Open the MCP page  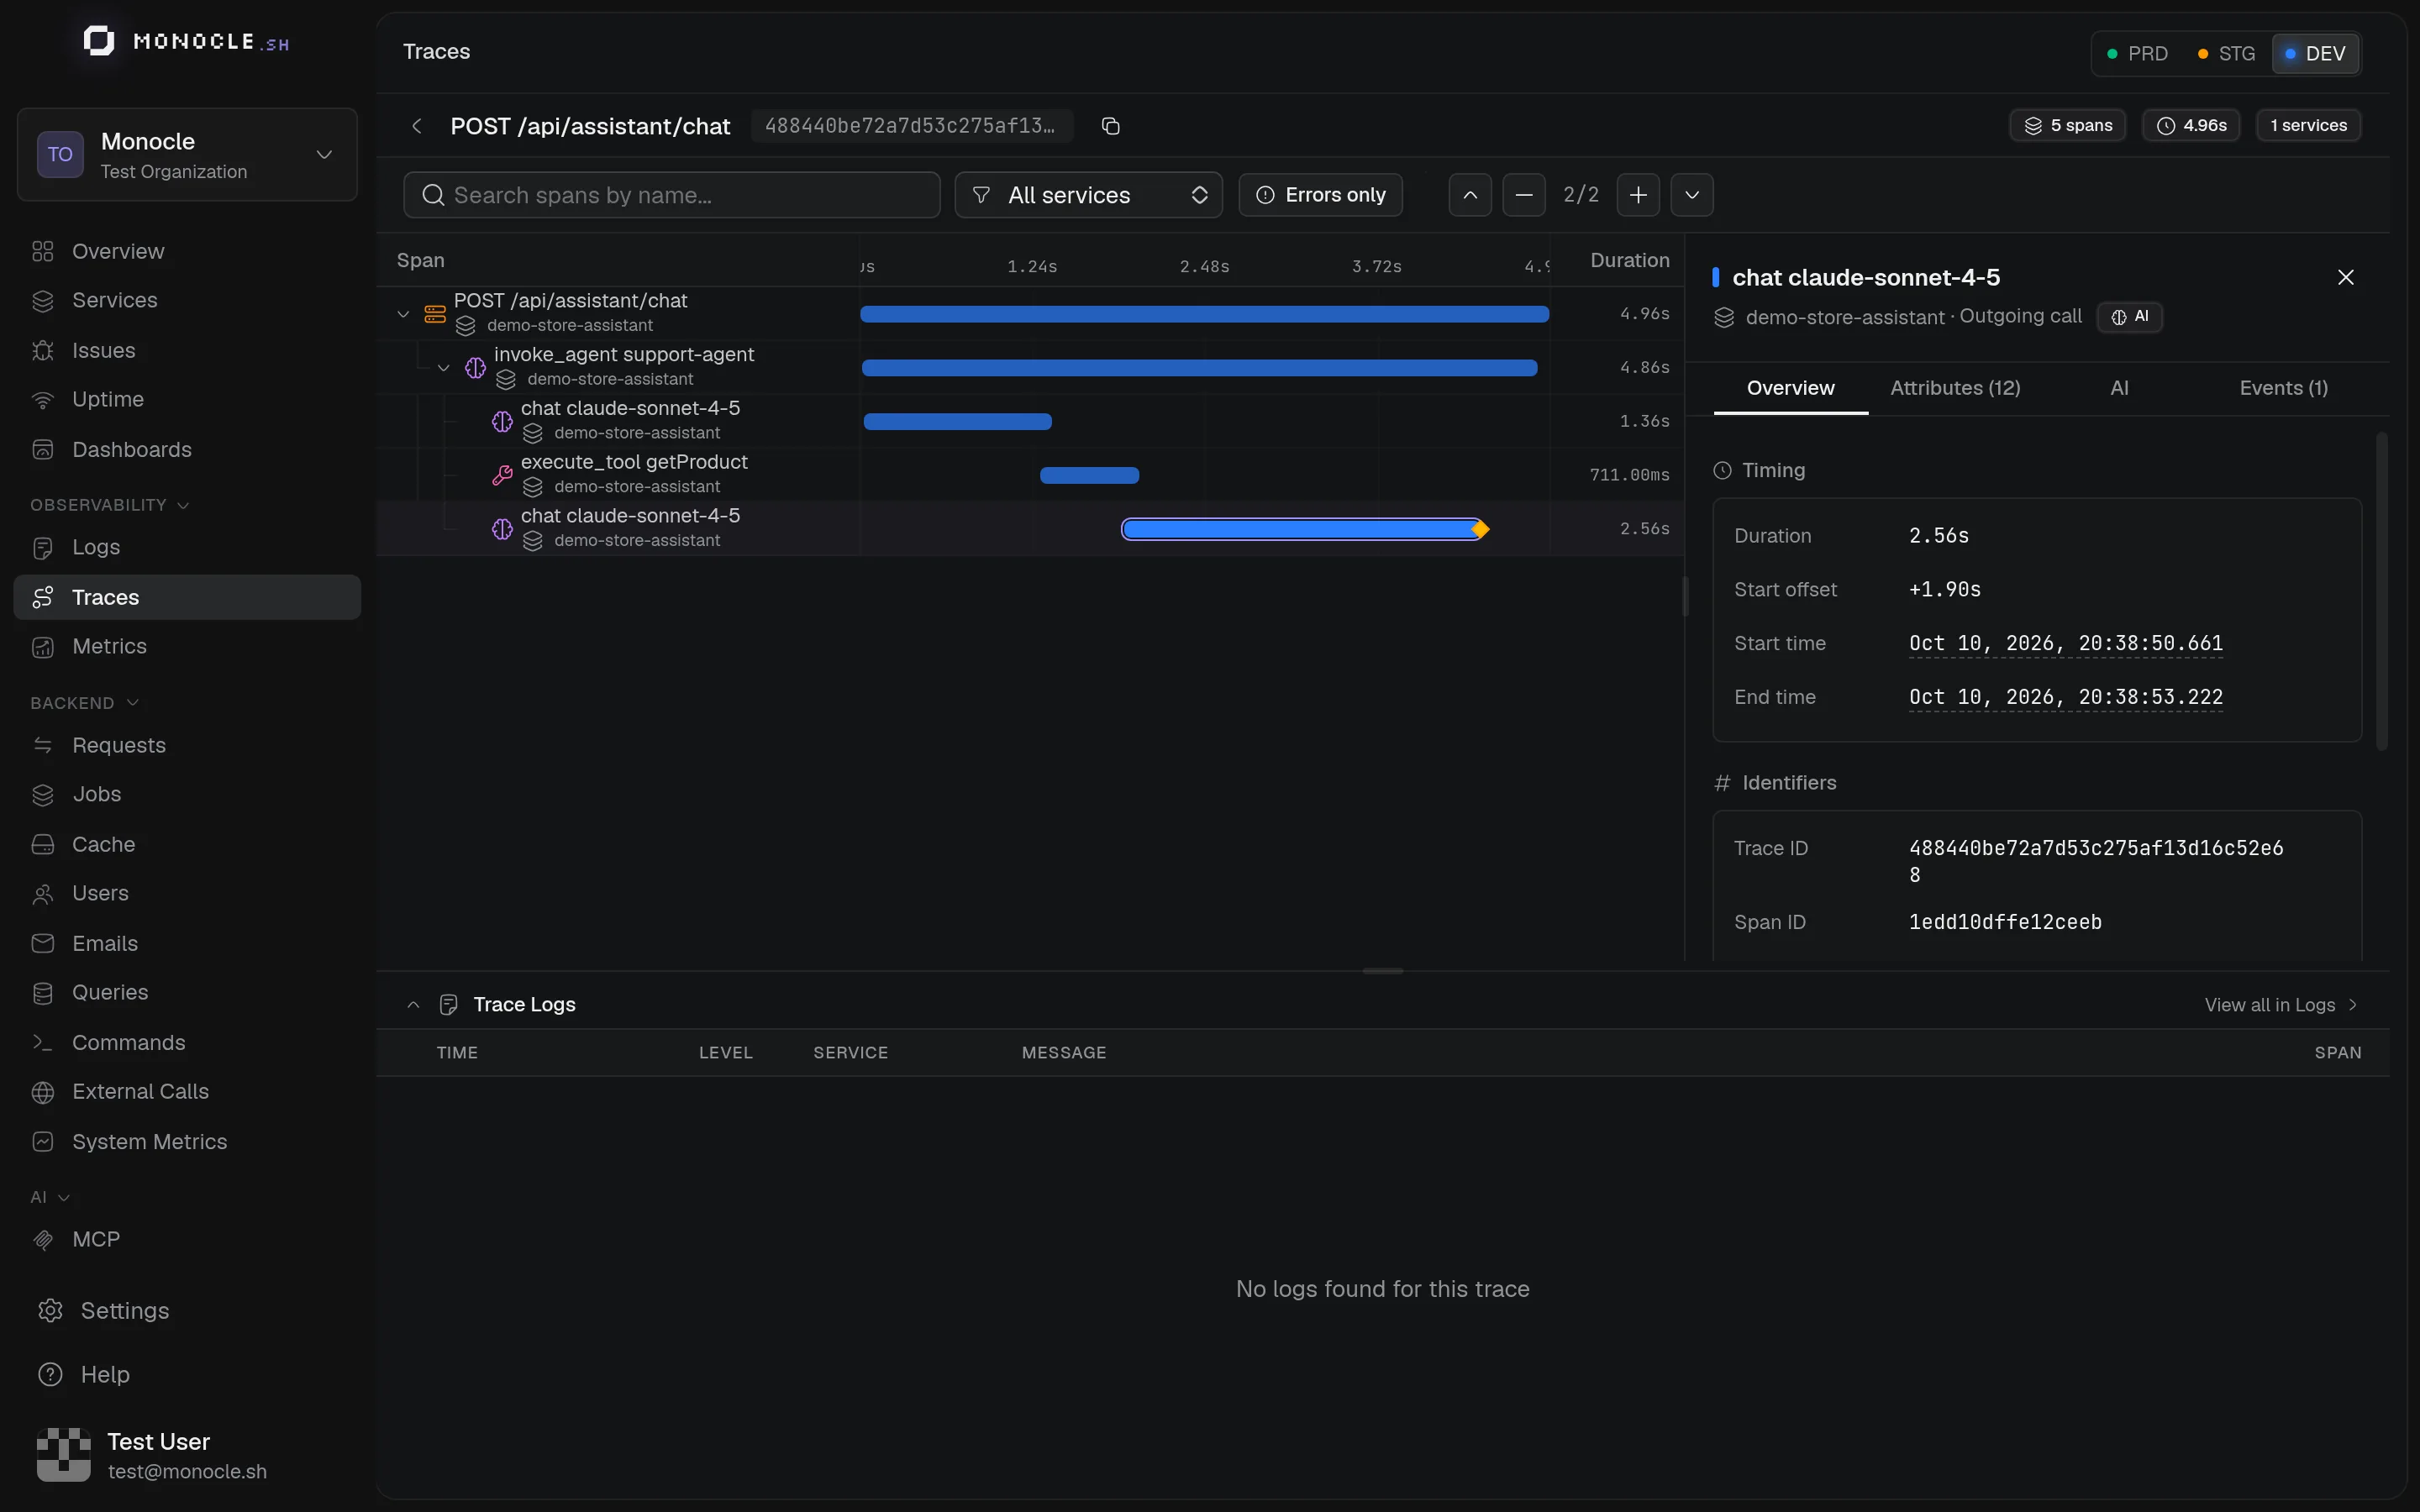click(x=187, y=1239)
